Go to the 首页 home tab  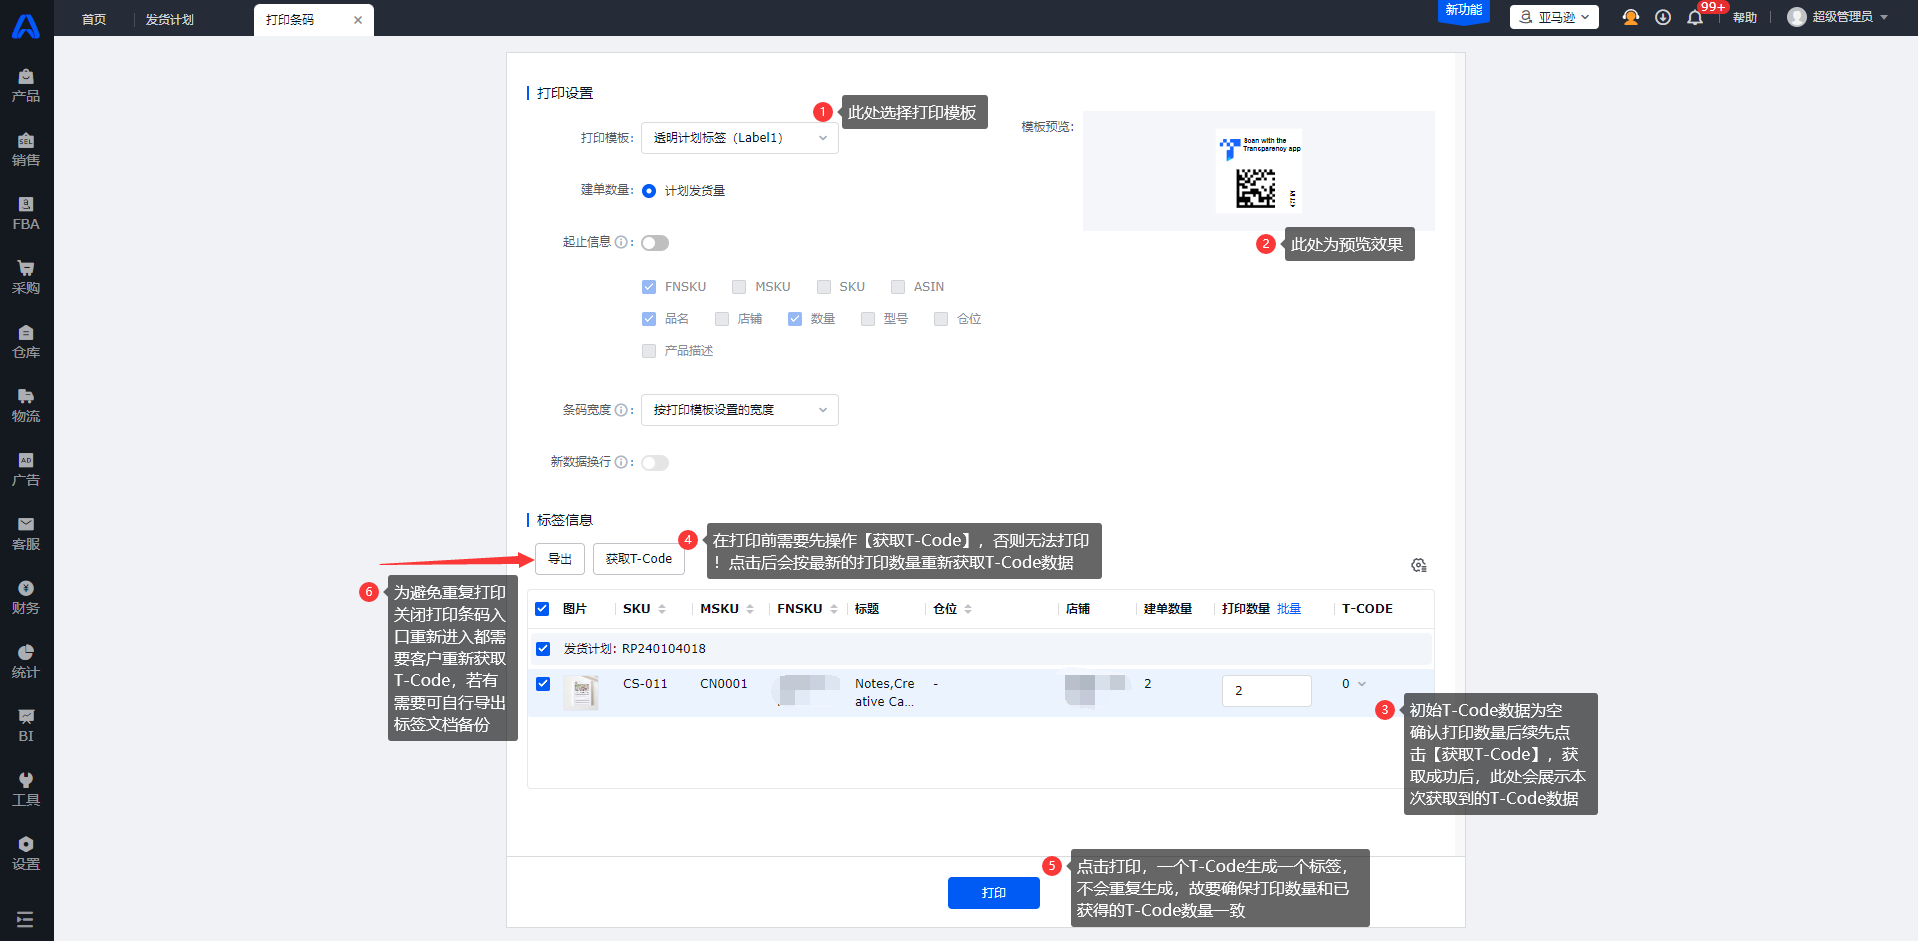click(x=94, y=20)
